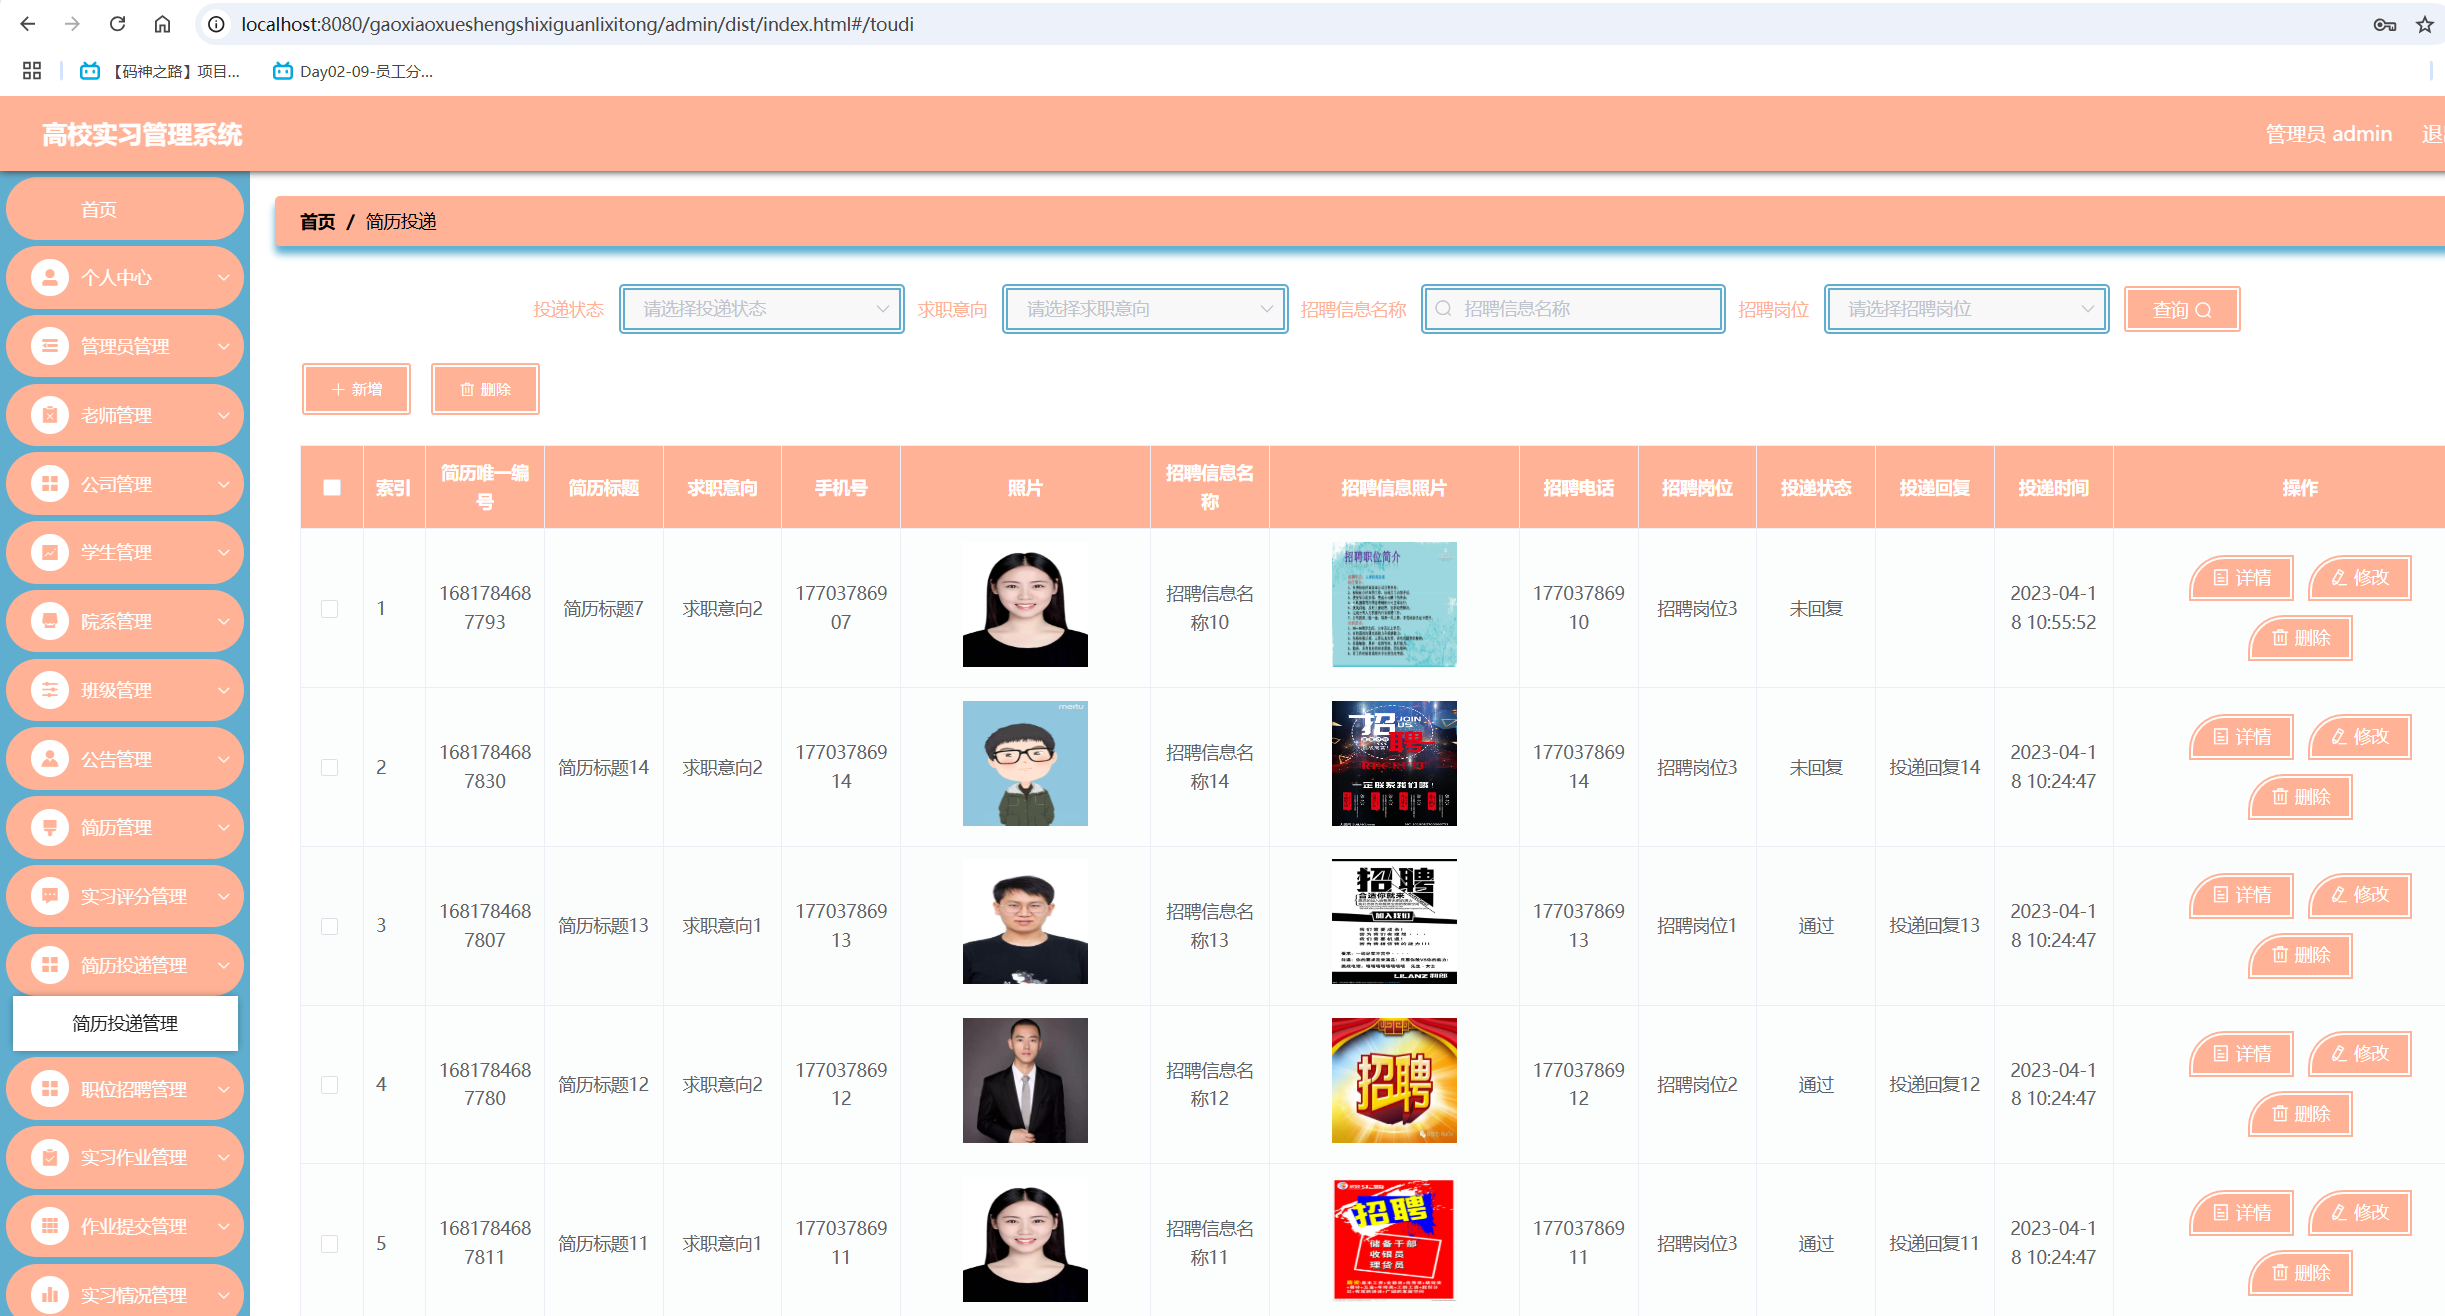Expand the 管理员管理 chevron
The width and height of the screenshot is (2445, 1316).
click(224, 346)
